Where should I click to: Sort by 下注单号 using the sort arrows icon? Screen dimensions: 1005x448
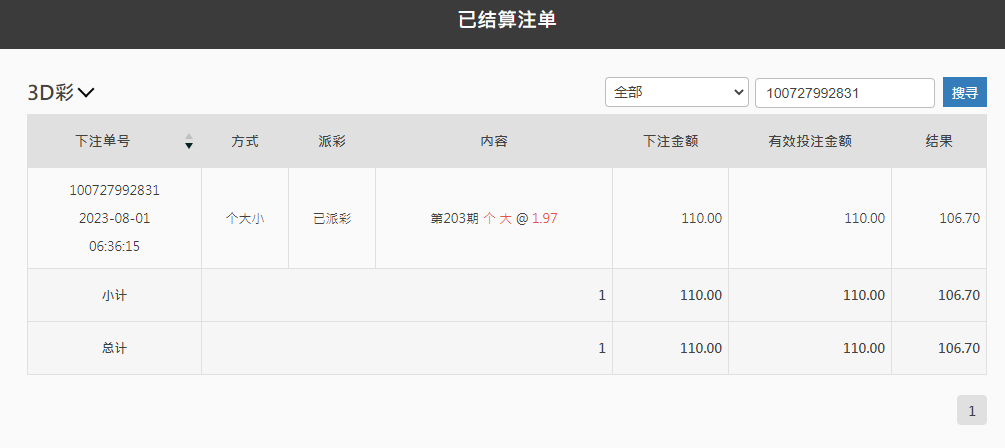188,141
